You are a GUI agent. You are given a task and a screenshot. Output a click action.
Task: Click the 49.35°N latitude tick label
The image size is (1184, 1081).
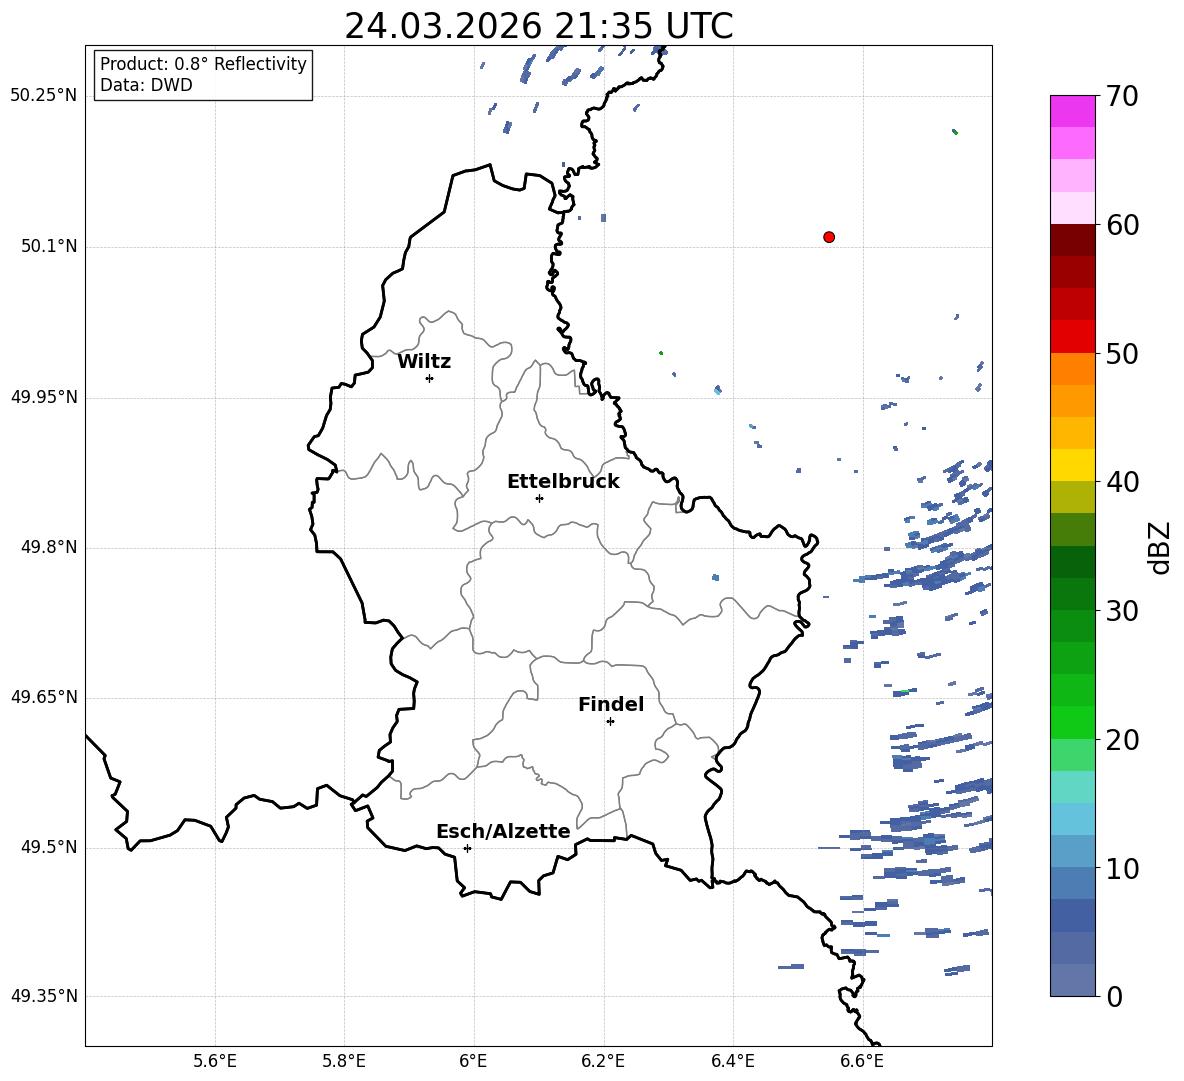(44, 996)
